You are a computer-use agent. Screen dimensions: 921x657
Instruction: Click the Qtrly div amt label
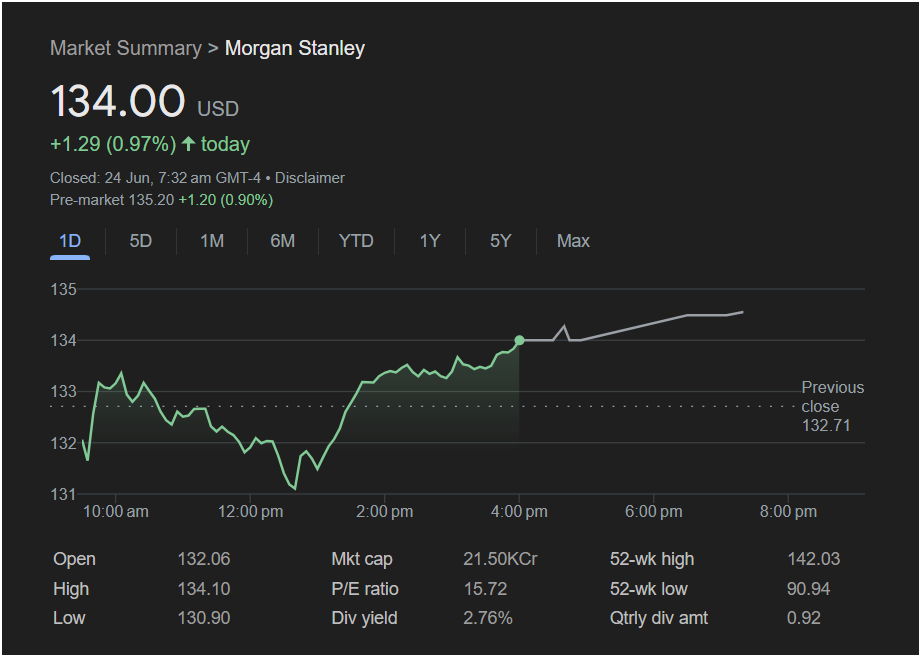[x=659, y=618]
